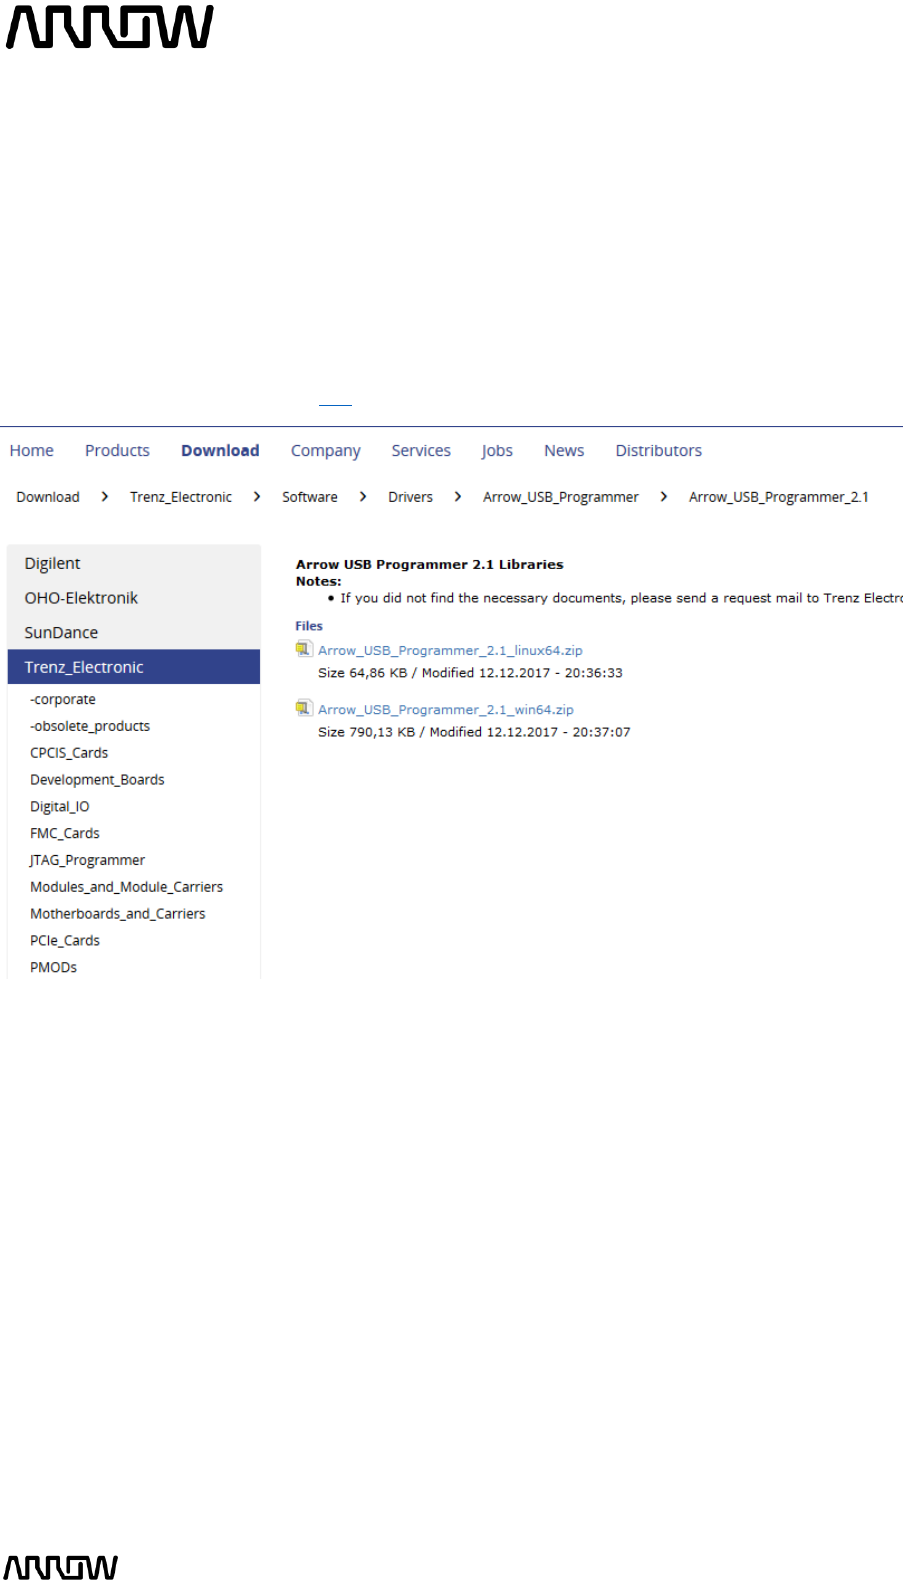Open PMODs in sidebar

(54, 968)
